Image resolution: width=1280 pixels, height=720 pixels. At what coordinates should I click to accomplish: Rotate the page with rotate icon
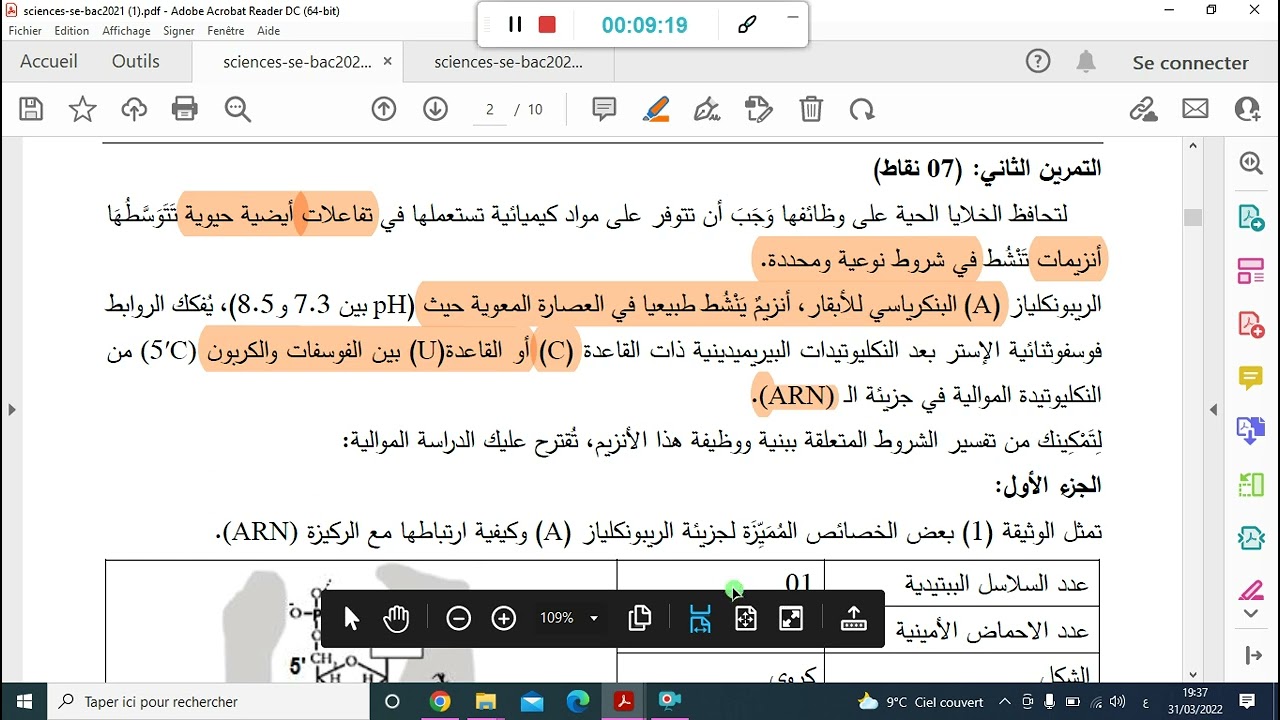(862, 109)
